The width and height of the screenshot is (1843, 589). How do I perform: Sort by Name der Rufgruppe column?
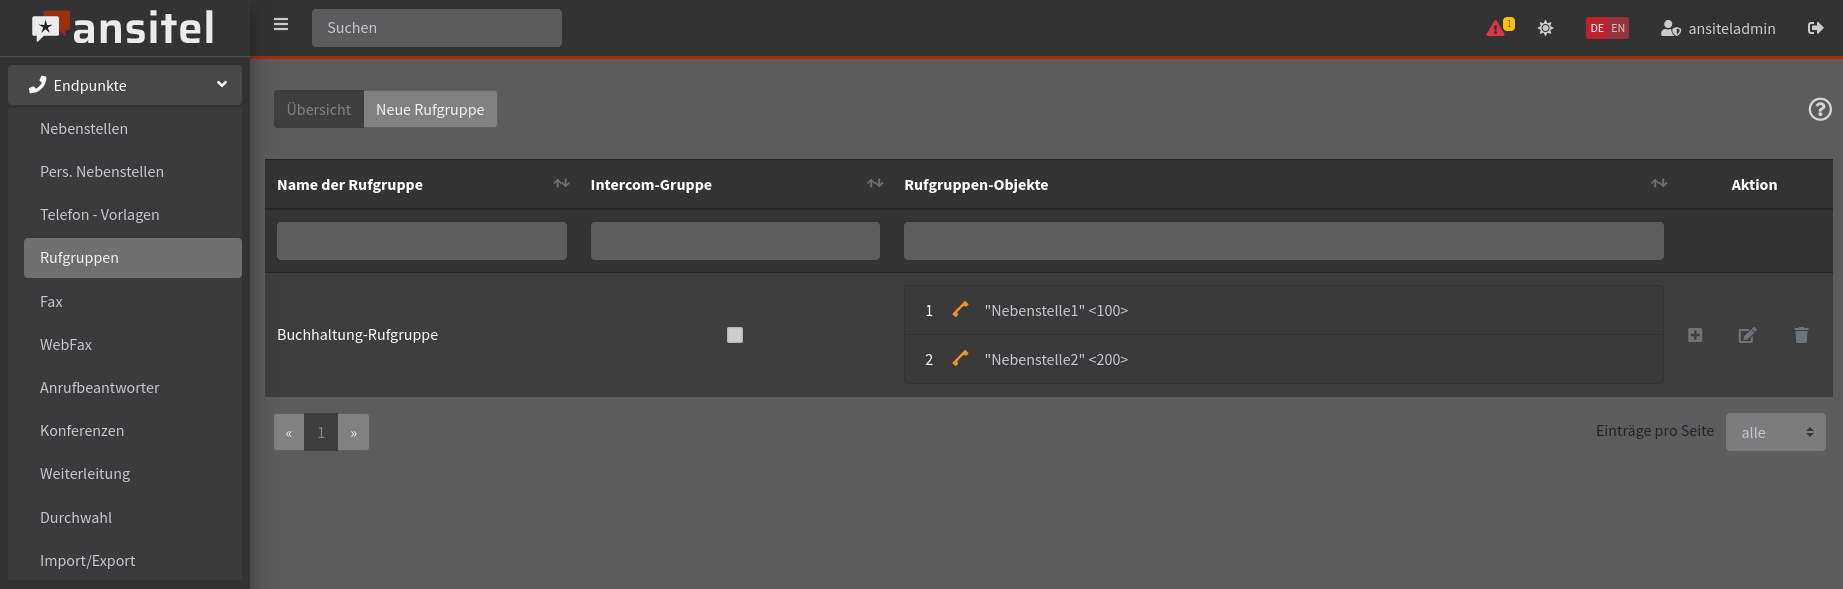(x=561, y=184)
